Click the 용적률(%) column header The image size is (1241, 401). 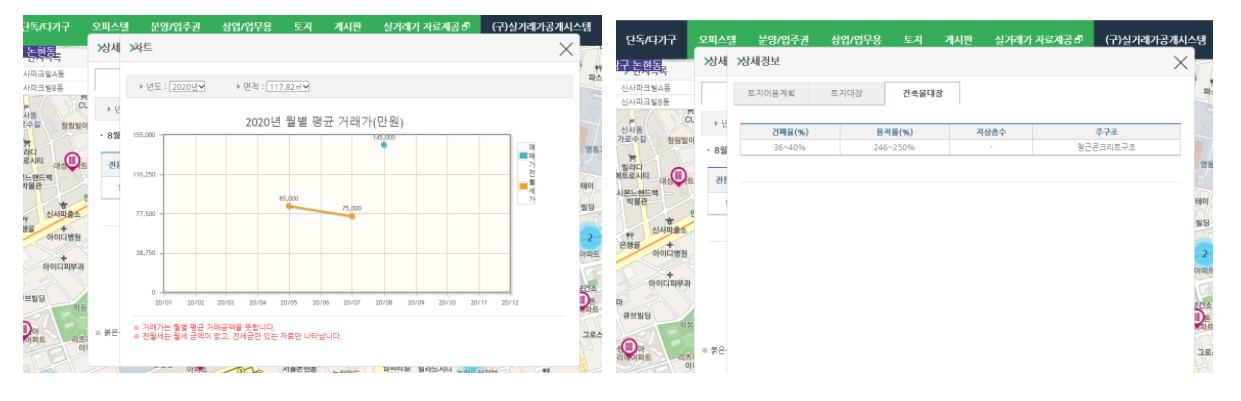pos(892,132)
